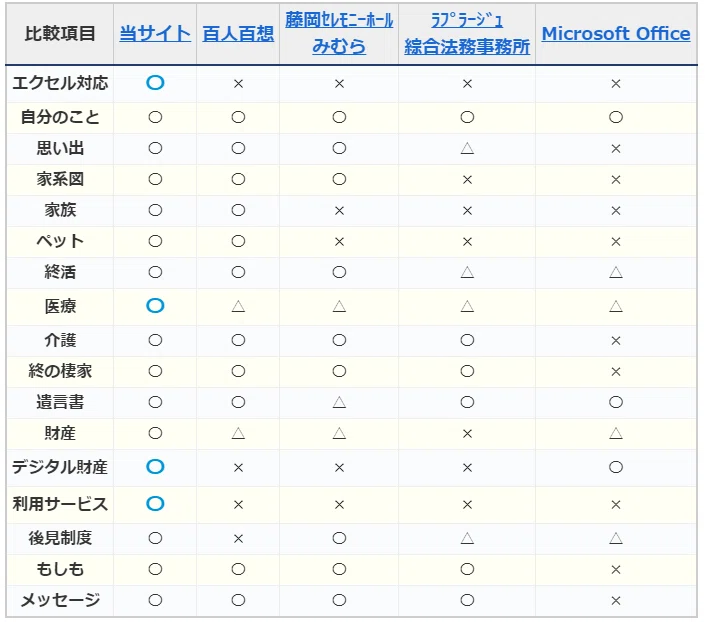The width and height of the screenshot is (705, 622).
Task: Click the 医療 row label
Action: coord(60,307)
